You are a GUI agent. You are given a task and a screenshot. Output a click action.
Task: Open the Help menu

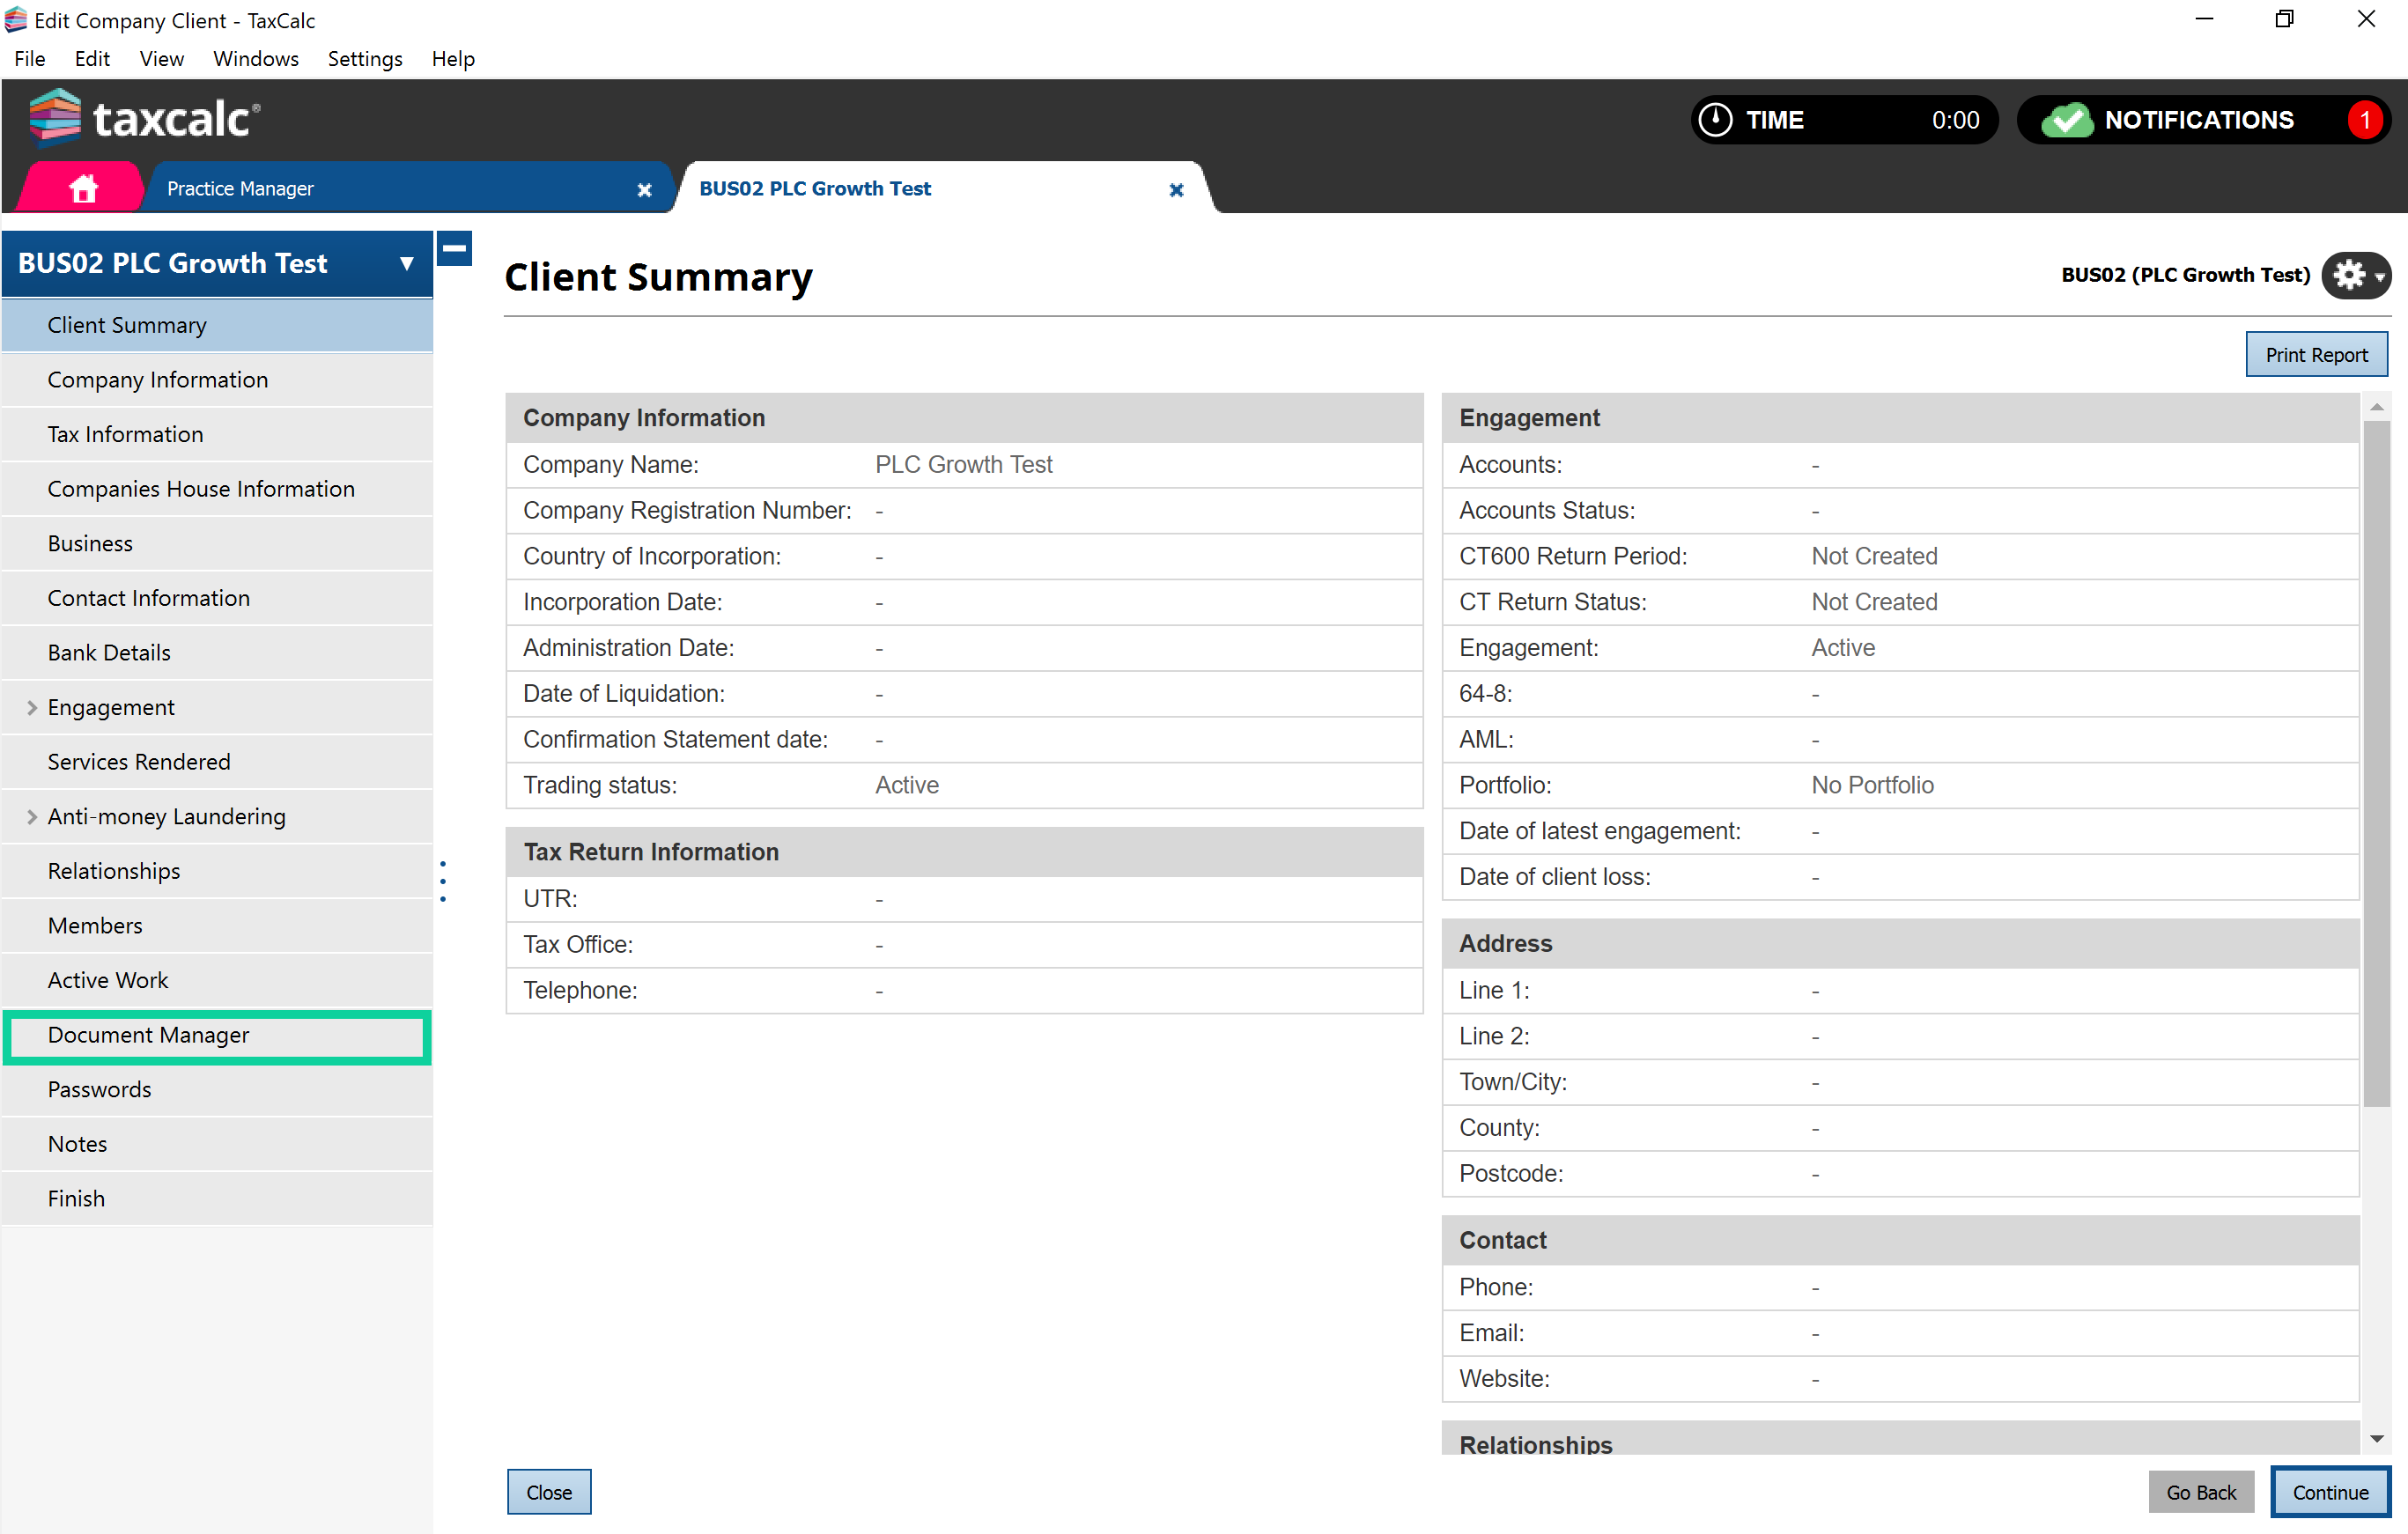click(453, 58)
